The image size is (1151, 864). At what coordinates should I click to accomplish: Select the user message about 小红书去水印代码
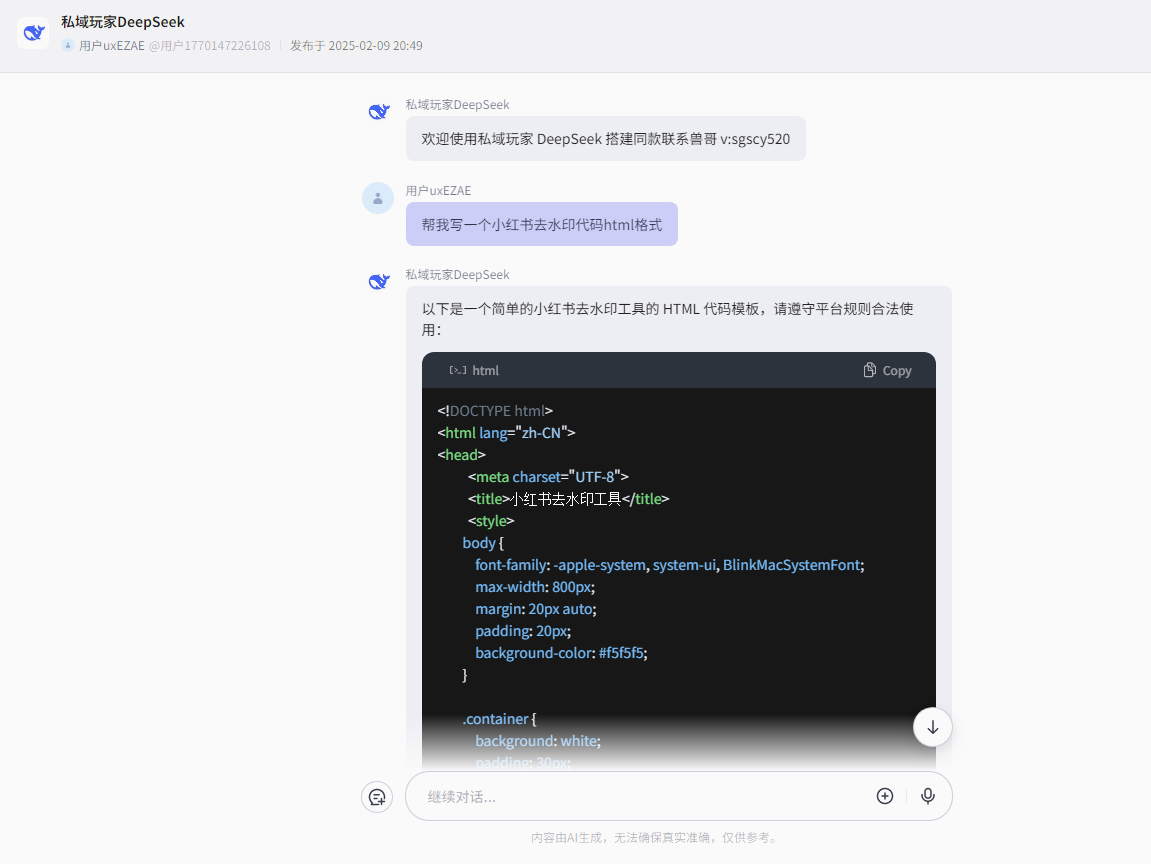(x=541, y=224)
